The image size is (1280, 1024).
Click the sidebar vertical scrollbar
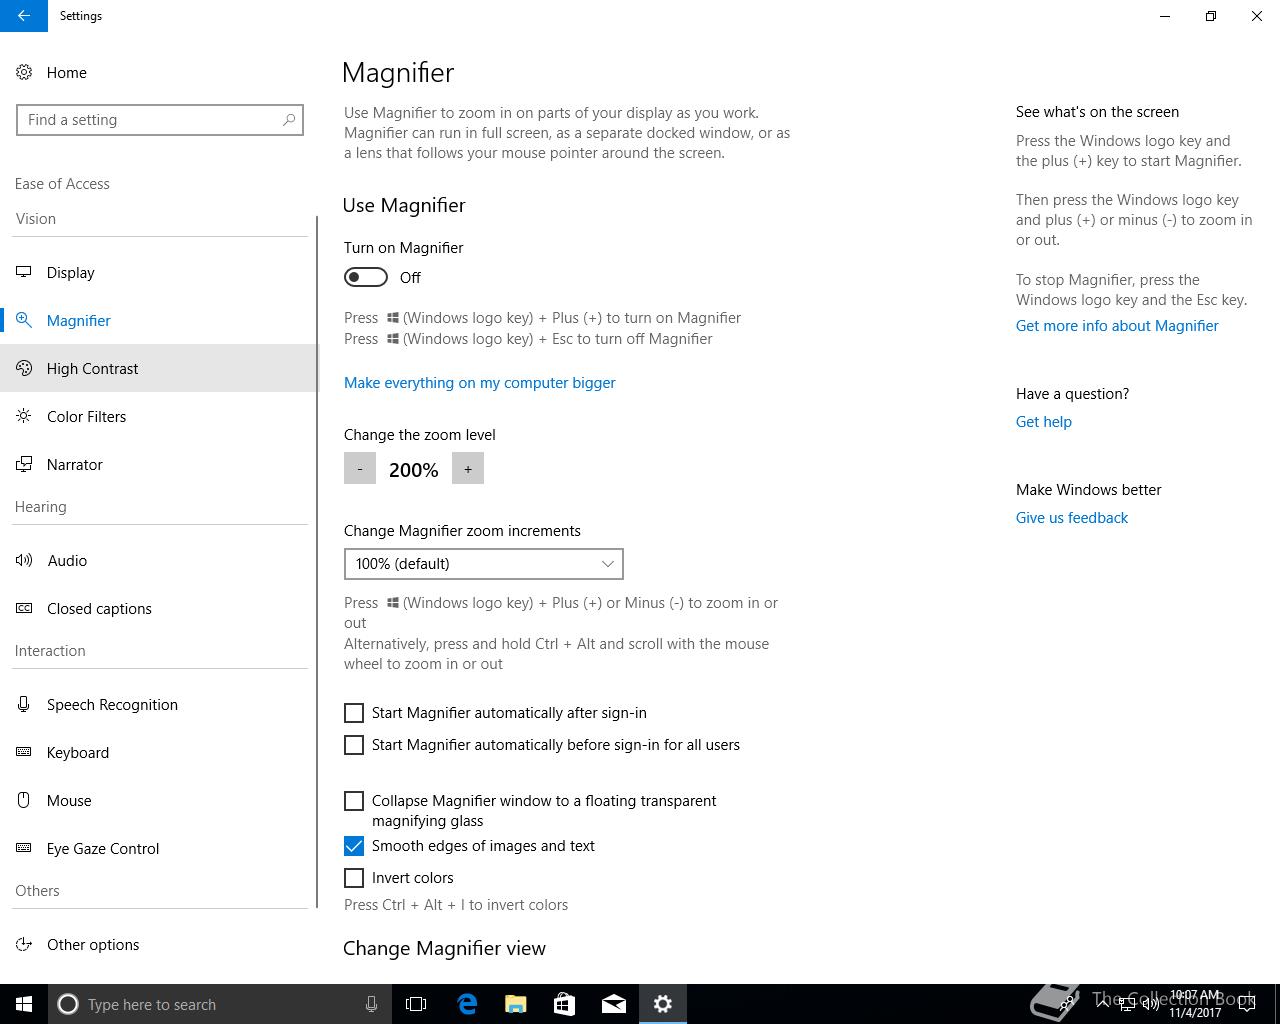coord(317,560)
